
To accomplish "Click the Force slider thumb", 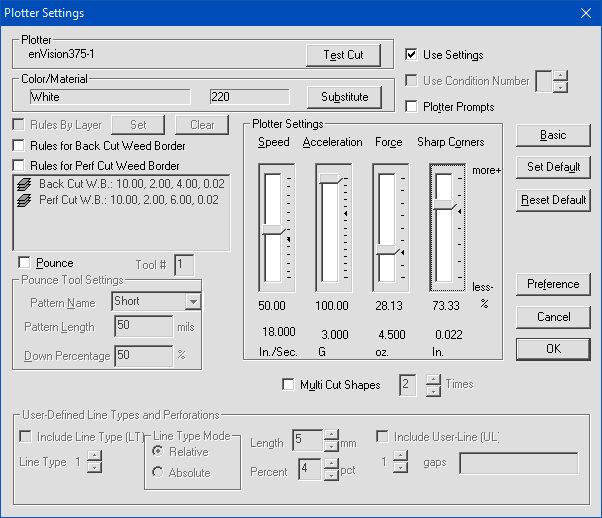I will 388,250.
